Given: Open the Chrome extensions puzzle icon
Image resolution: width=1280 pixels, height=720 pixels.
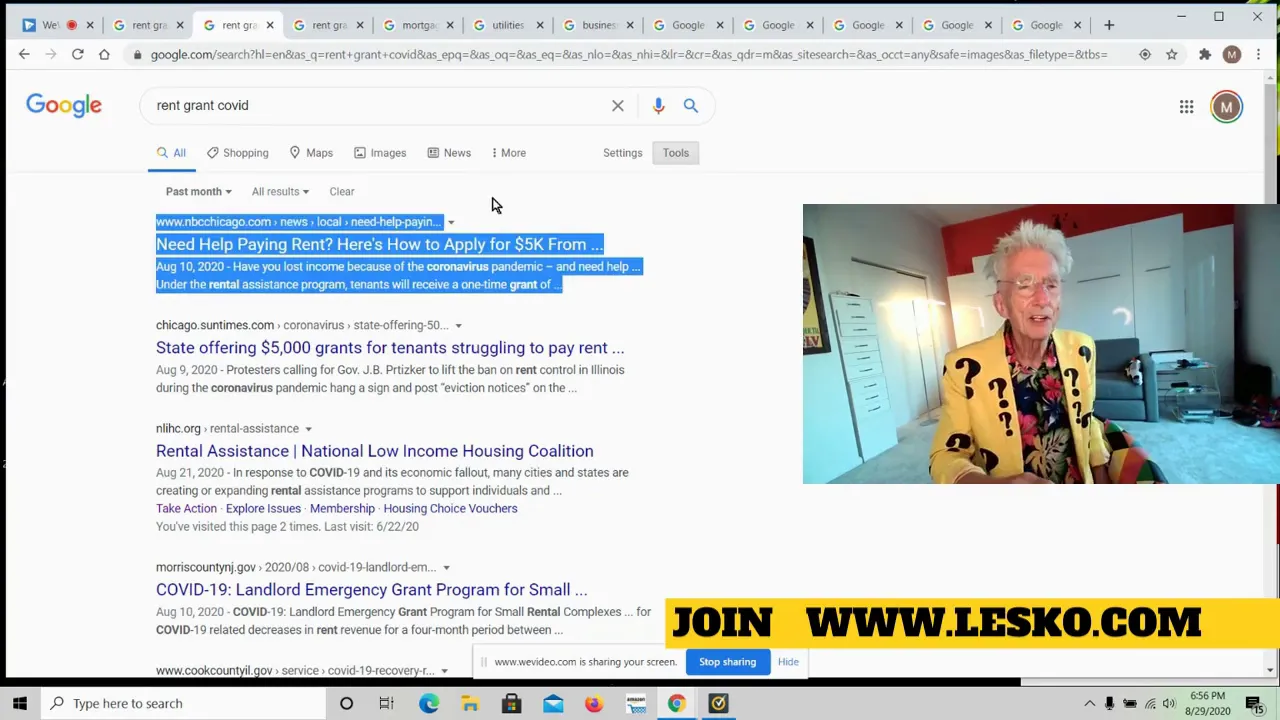Looking at the screenshot, I should coord(1205,54).
